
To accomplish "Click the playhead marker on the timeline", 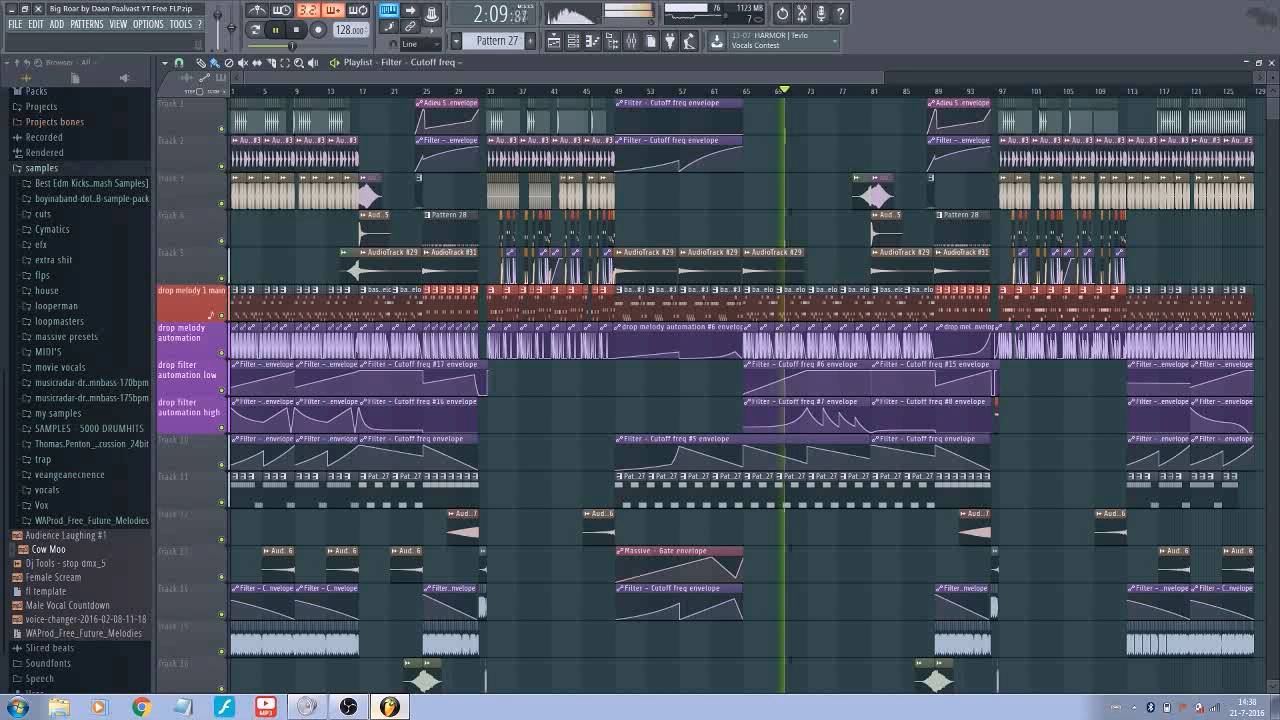I will [x=784, y=90].
